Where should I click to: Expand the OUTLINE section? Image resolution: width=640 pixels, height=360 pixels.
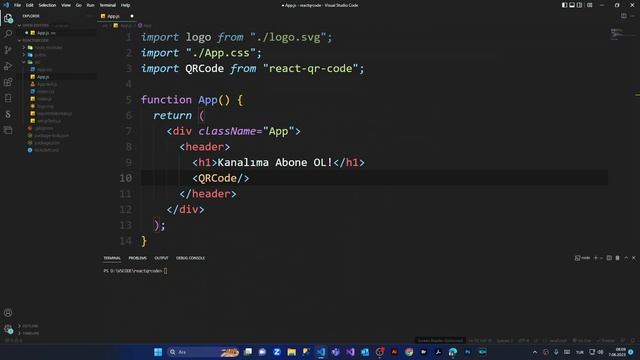pos(30,326)
